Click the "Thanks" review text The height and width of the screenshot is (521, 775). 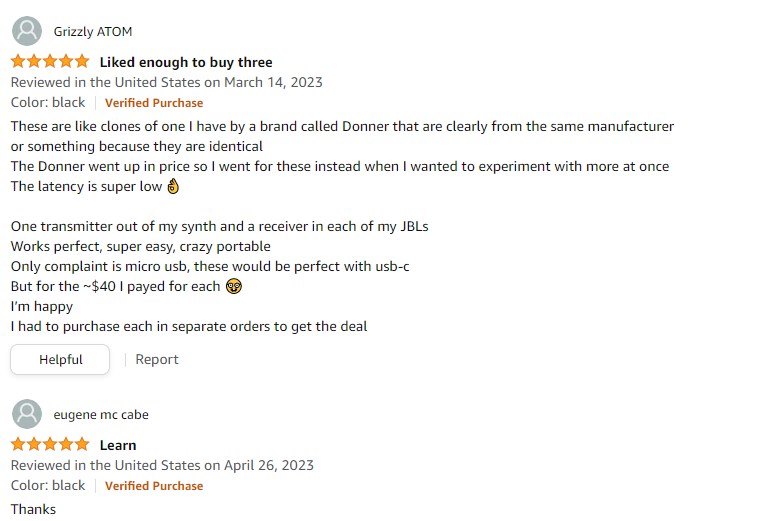[34, 509]
